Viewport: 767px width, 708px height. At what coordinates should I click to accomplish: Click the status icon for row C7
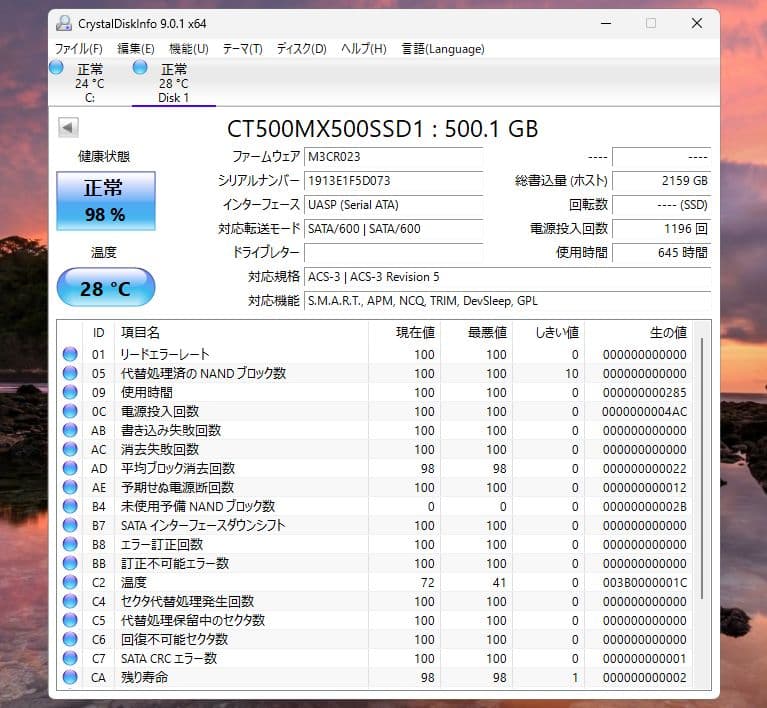(70, 658)
